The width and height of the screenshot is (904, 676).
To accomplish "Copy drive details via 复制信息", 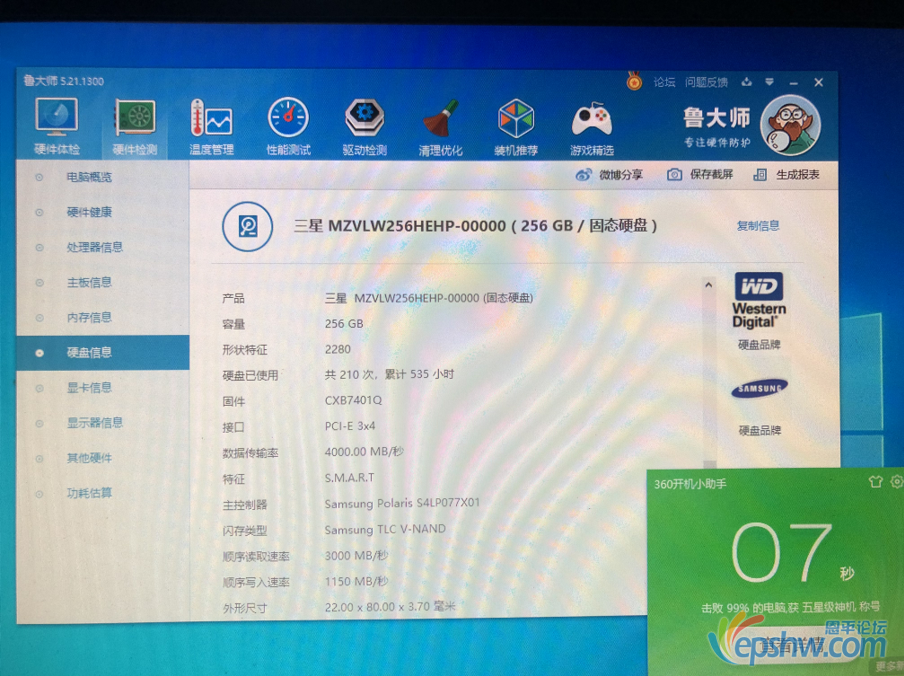I will click(758, 226).
